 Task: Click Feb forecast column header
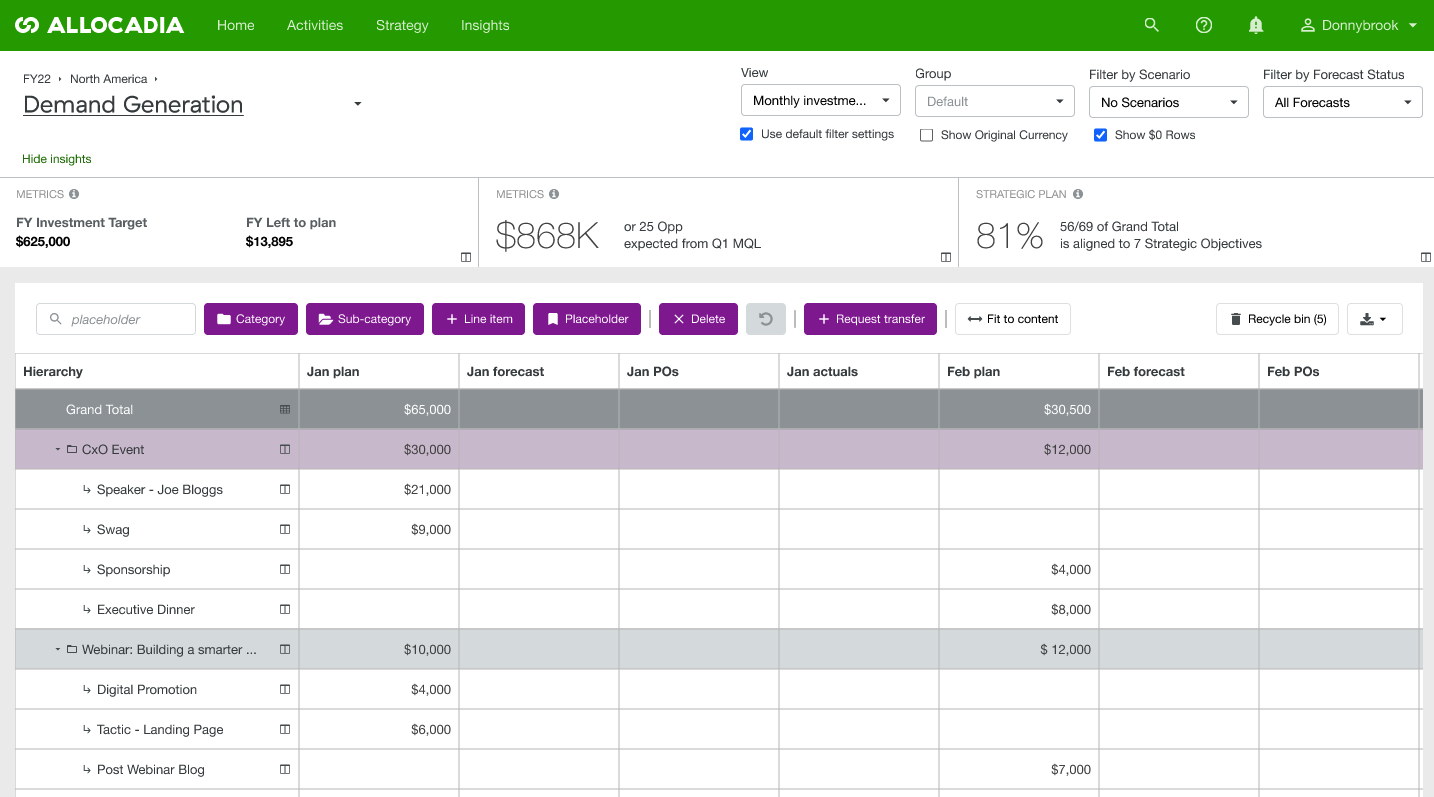[x=1179, y=371]
